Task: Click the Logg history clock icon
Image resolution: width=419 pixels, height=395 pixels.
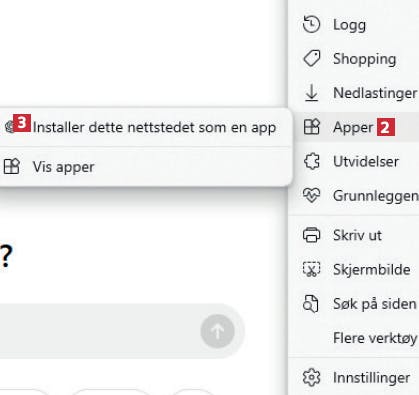Action: tap(311, 25)
